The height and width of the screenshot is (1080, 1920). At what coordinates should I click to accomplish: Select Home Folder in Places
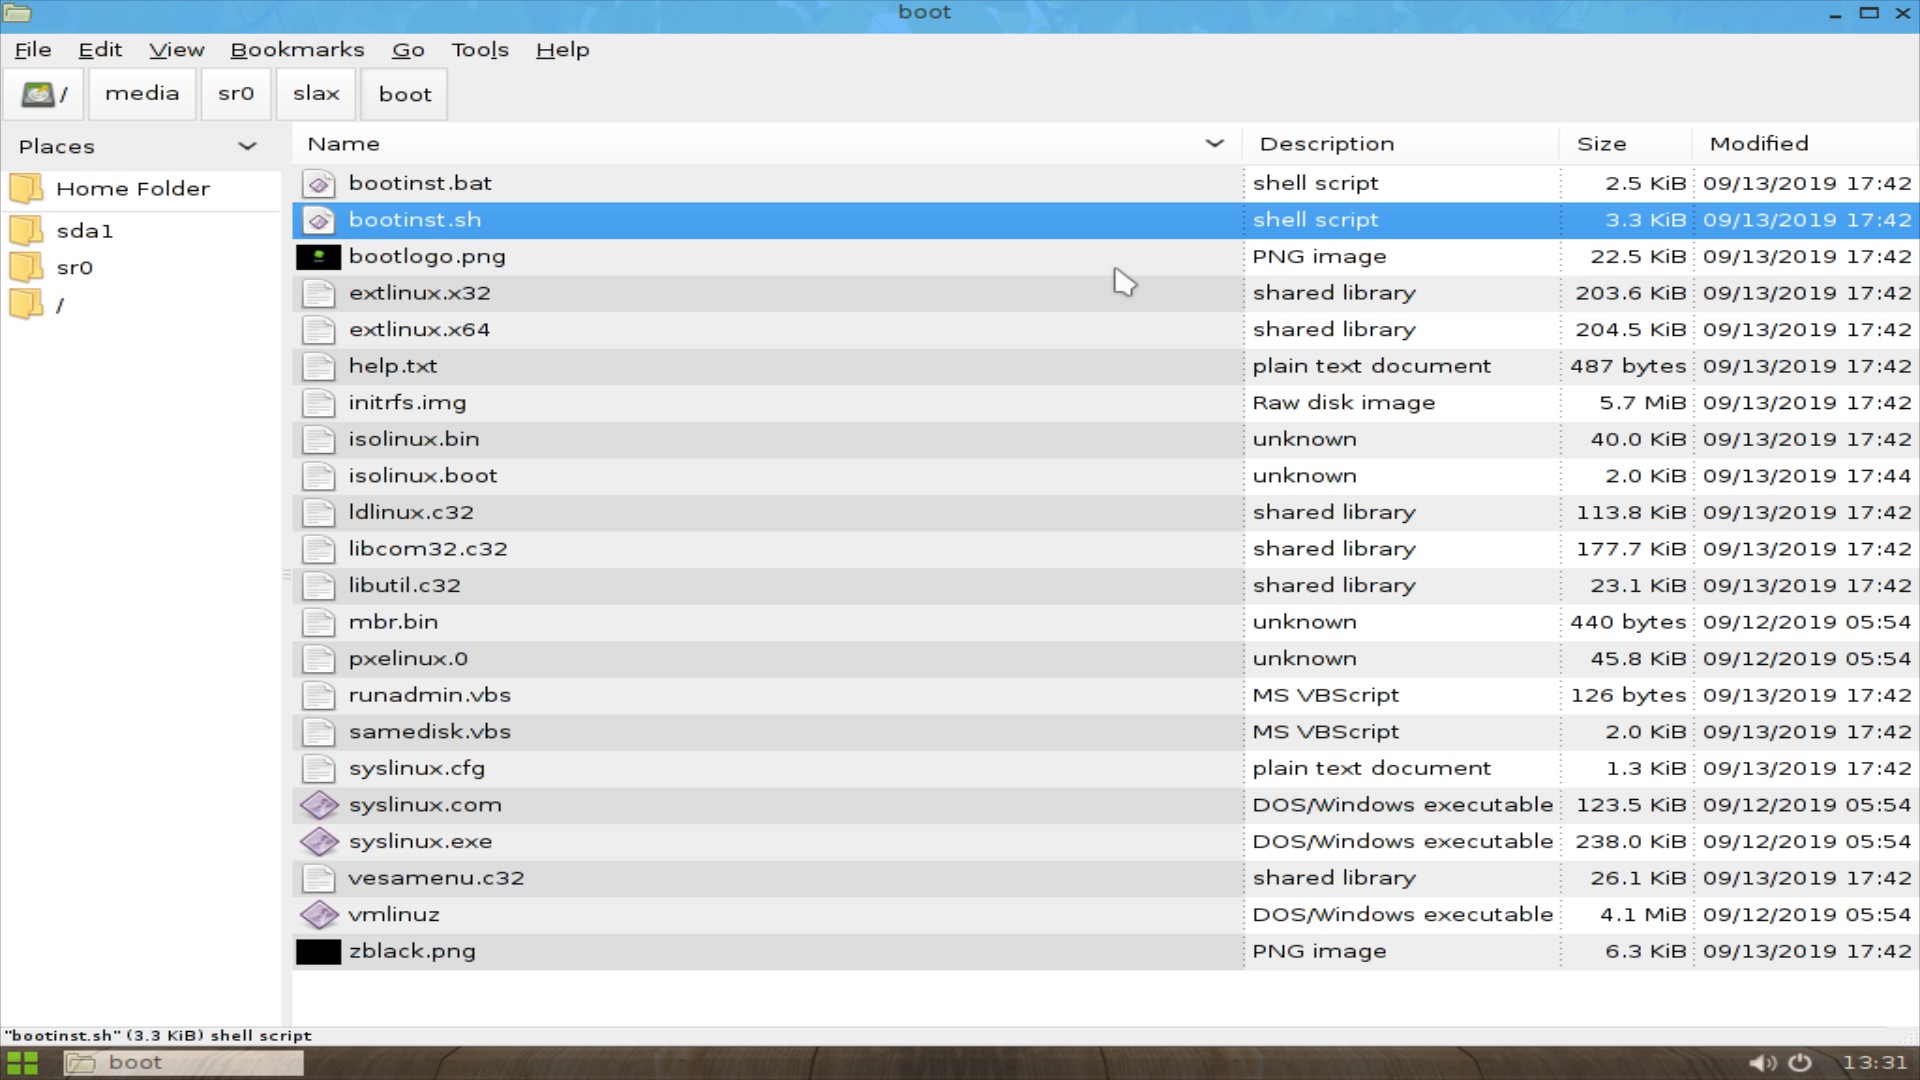(132, 189)
